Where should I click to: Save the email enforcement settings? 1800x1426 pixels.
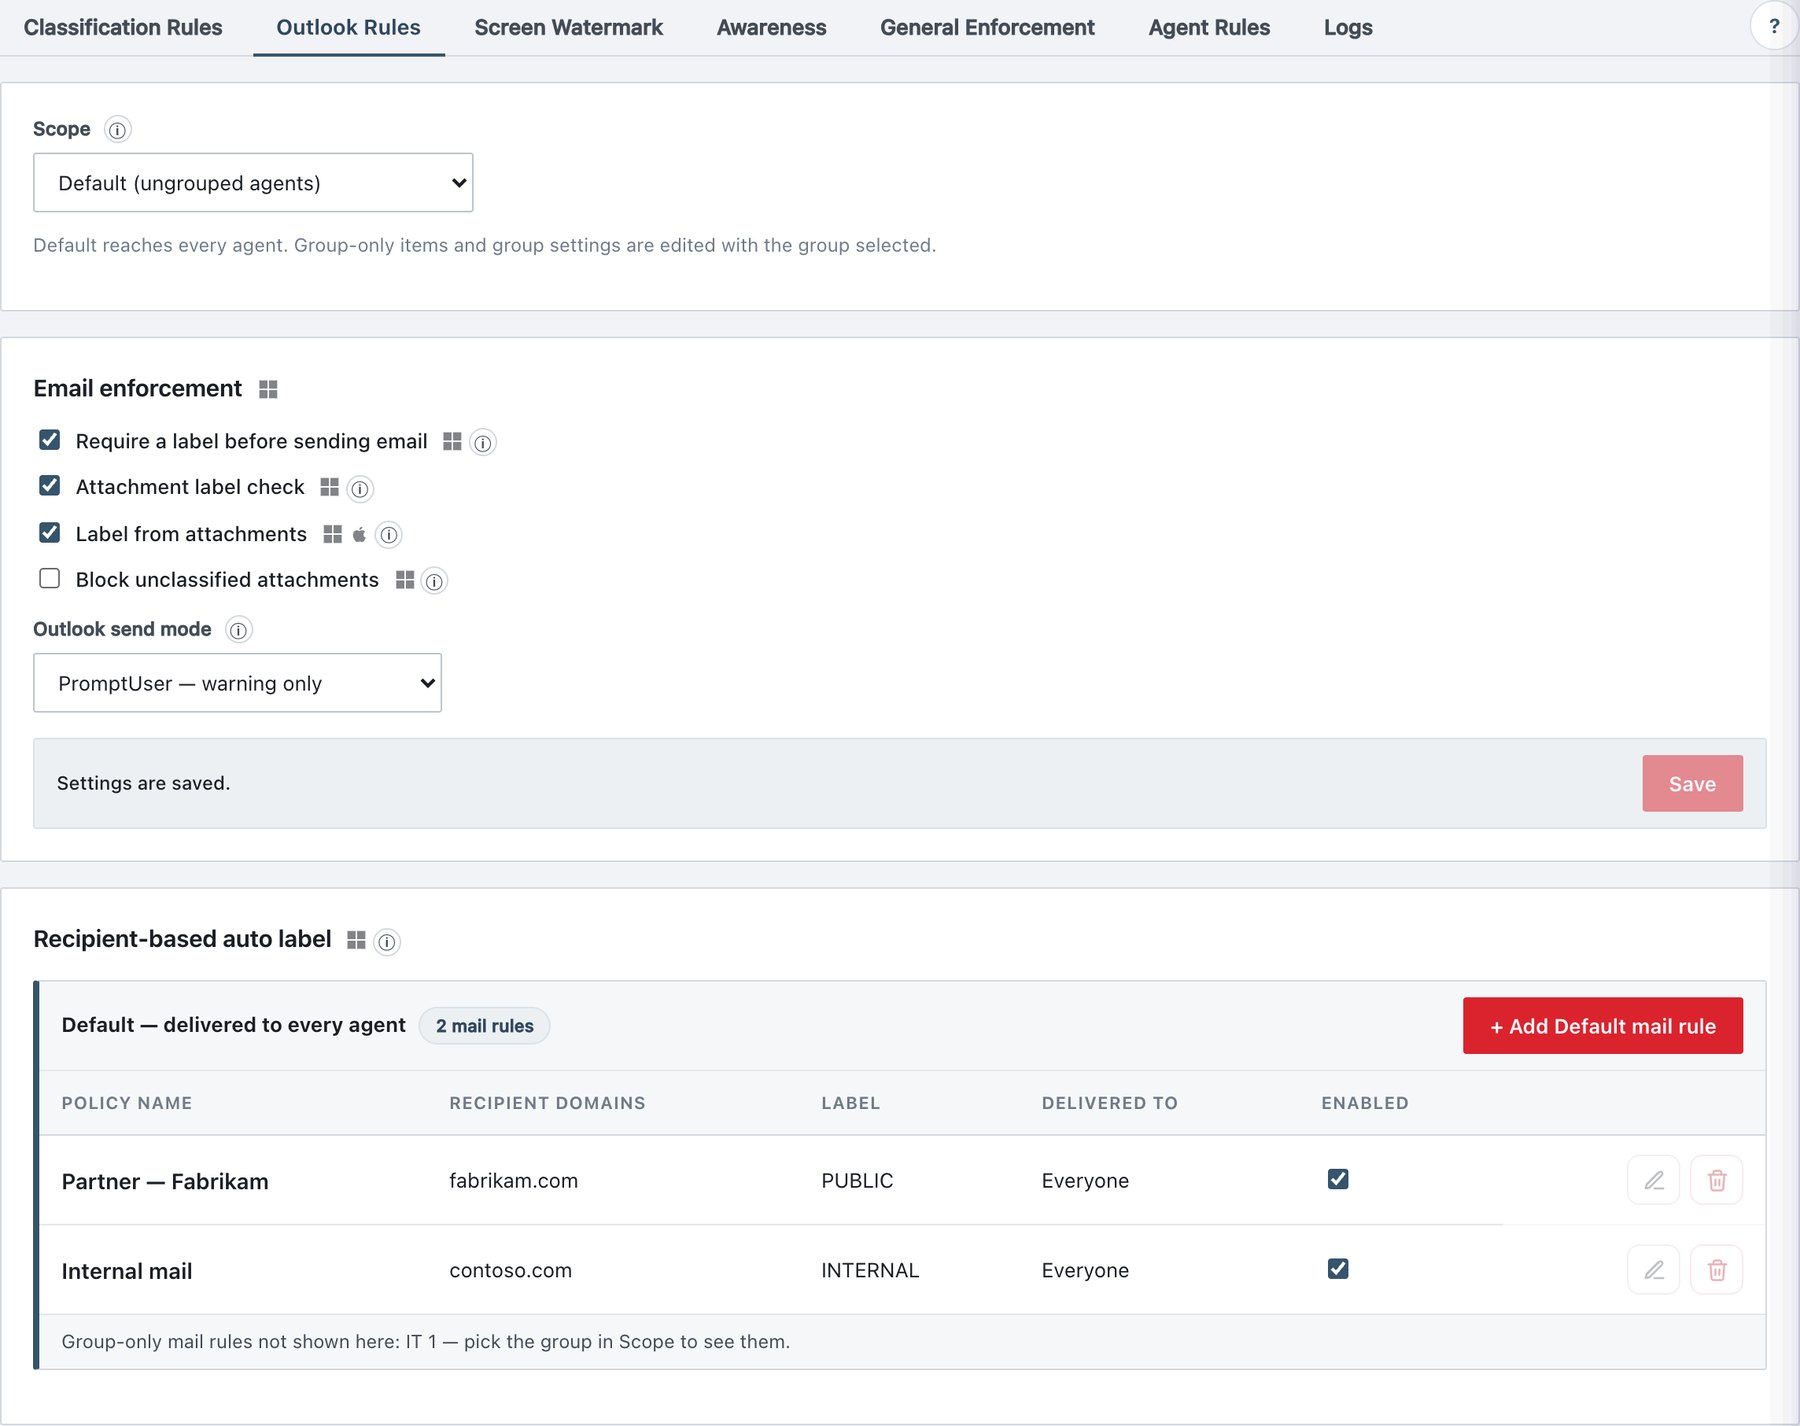[x=1692, y=784]
